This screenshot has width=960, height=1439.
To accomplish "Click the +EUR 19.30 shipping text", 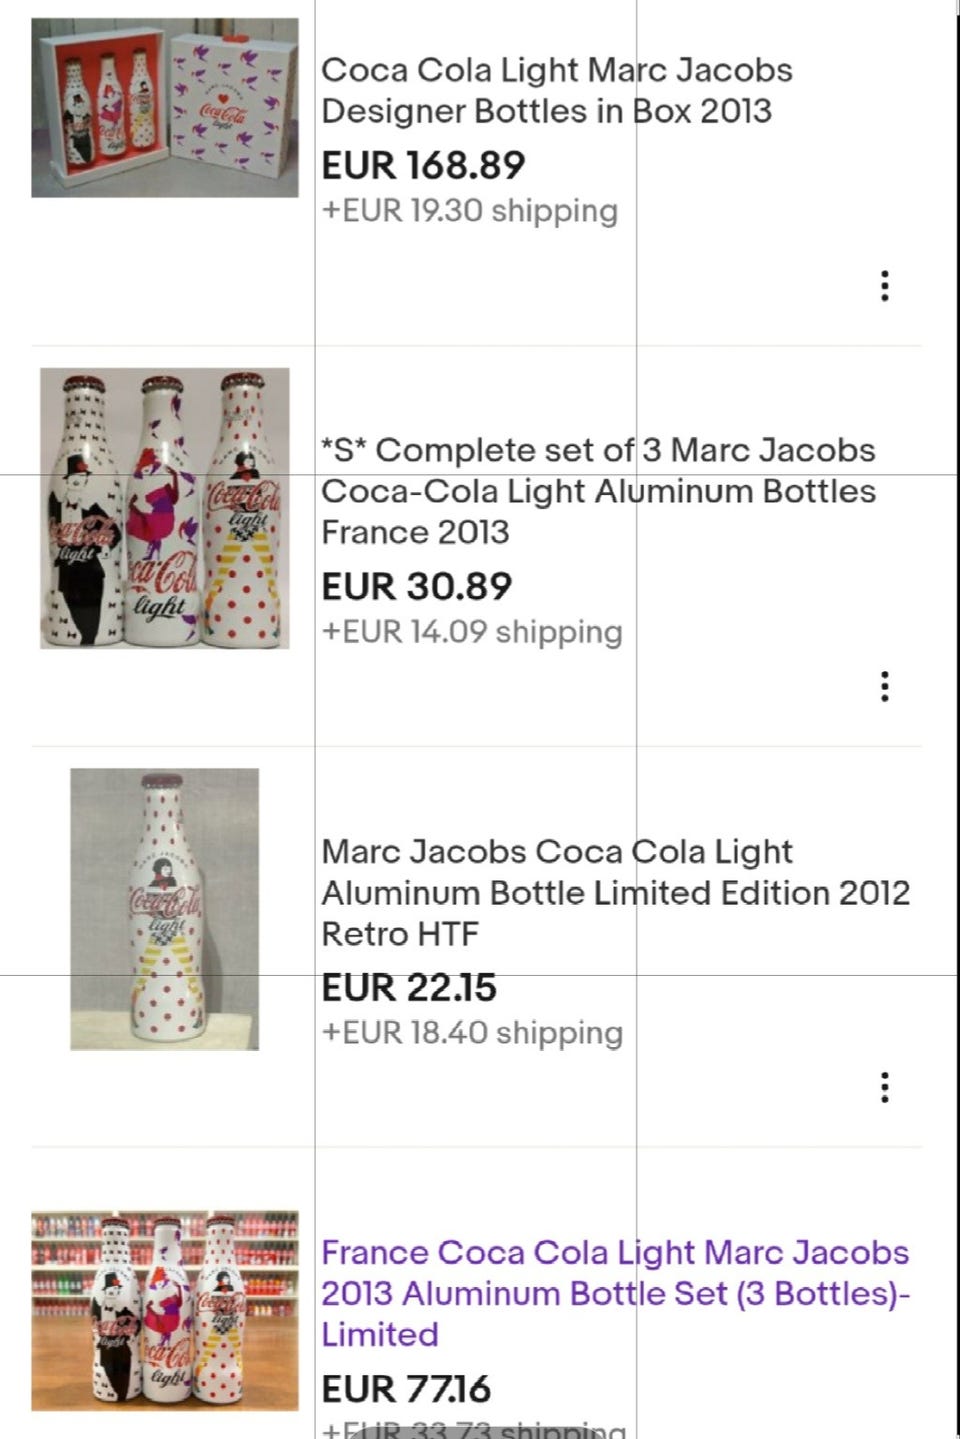I will click(470, 211).
